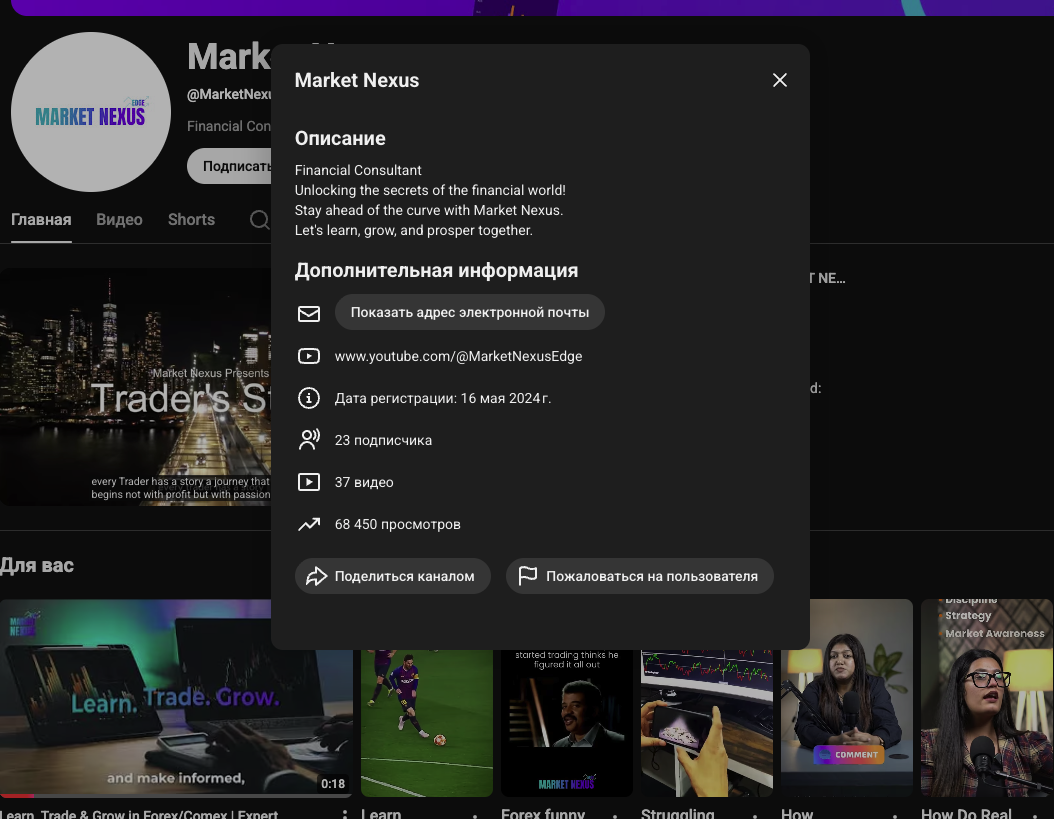The height and width of the screenshot is (819, 1054).
Task: Click the Financial Consultant description line in dialog
Action: 358,170
